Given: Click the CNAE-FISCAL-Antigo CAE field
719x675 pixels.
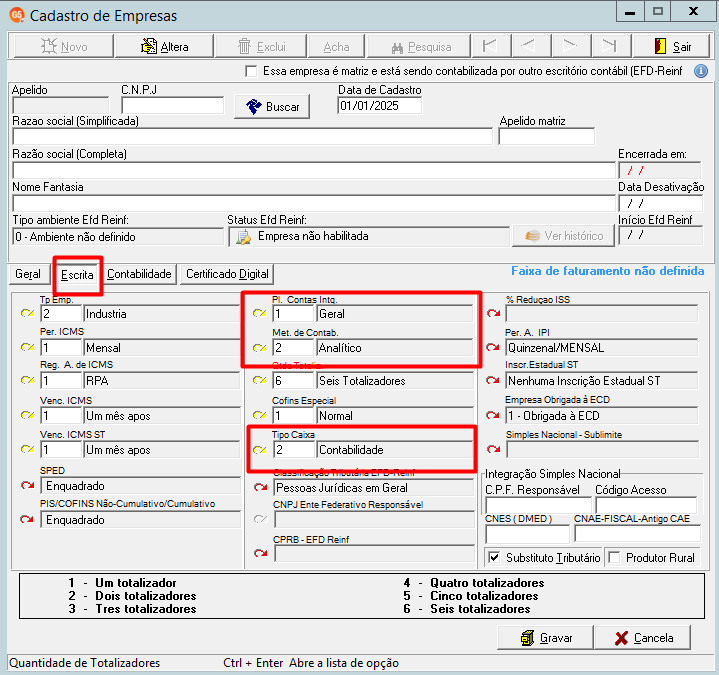Looking at the screenshot, I should tap(637, 534).
